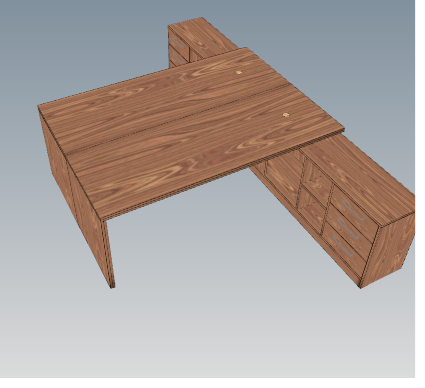Pick the bottom drawer handle of side cabinet
The image size is (425, 388).
coord(343,246)
